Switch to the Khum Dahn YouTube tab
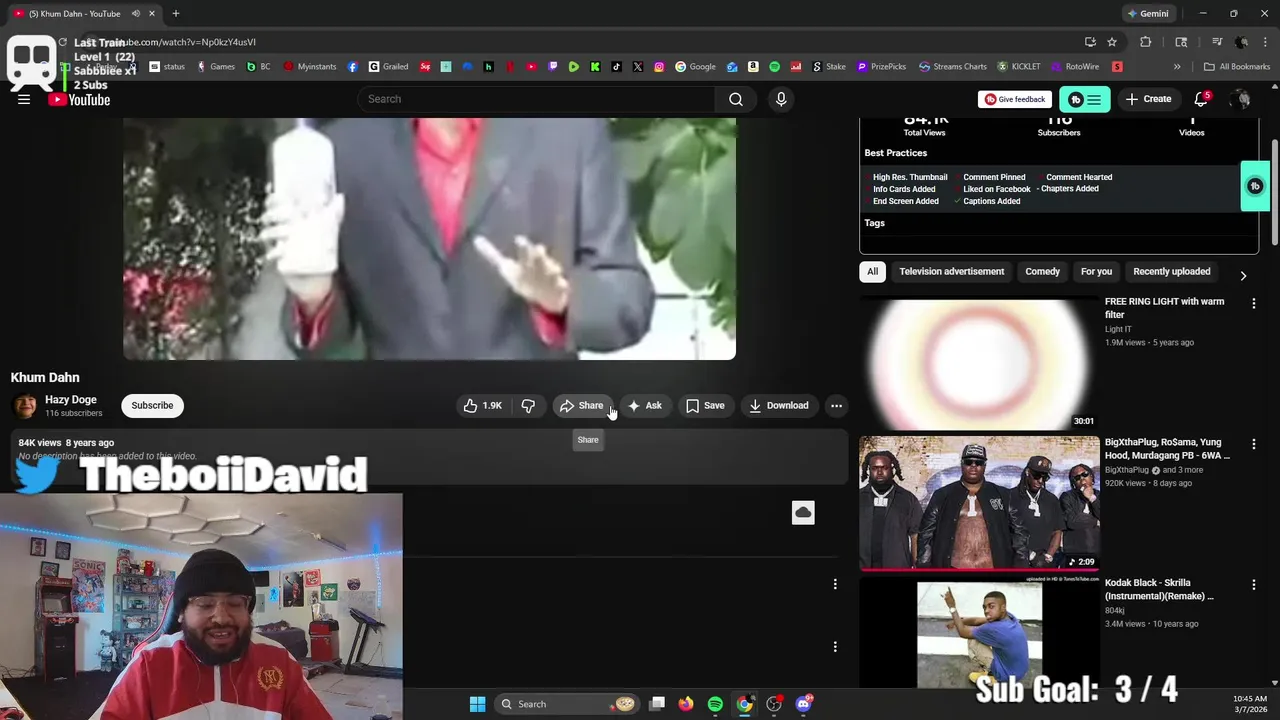Viewport: 1280px width, 720px height. [84, 14]
